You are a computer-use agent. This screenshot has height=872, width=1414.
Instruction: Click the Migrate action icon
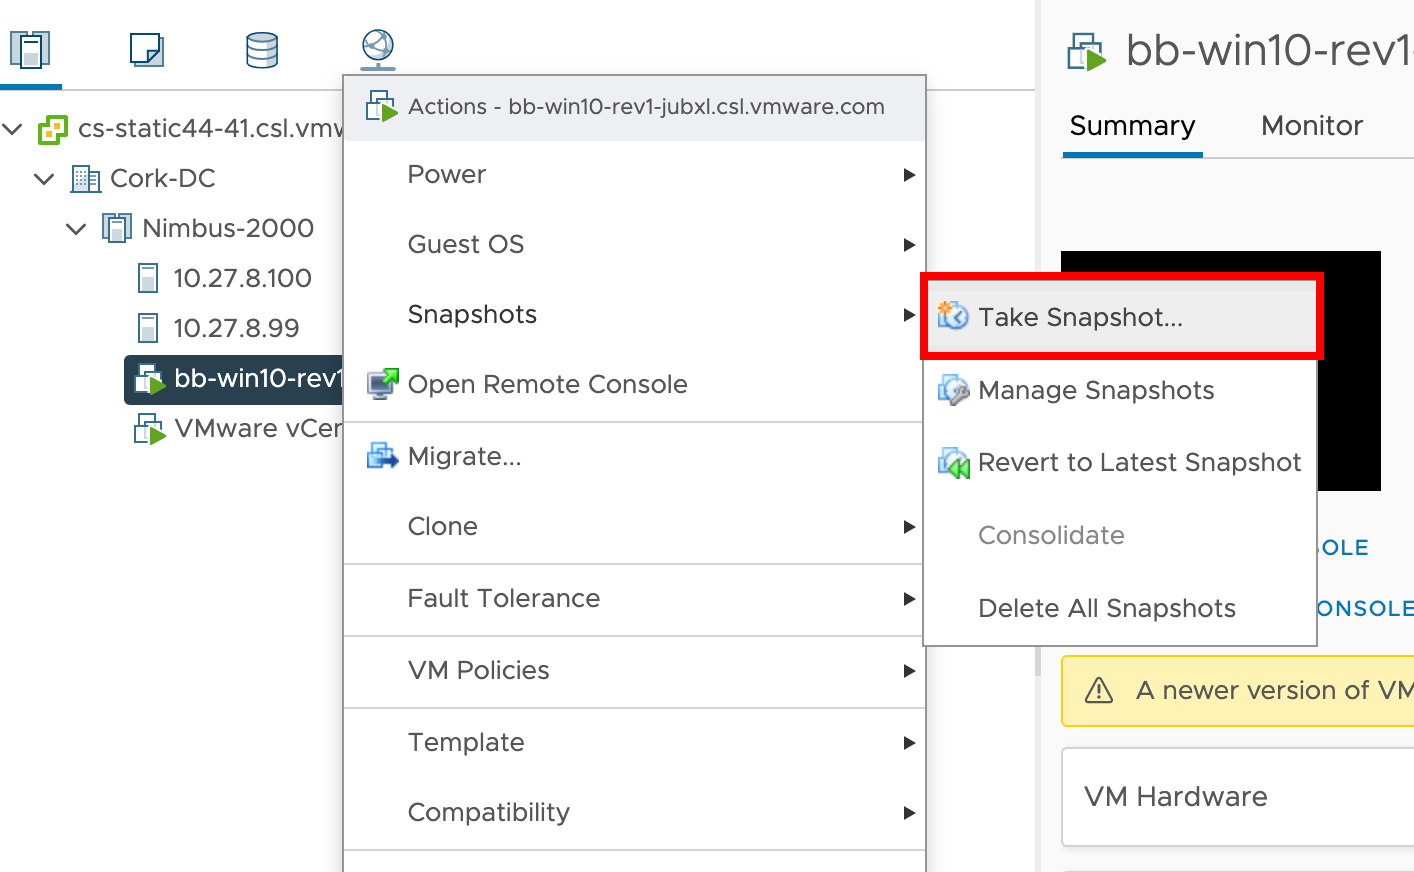pos(381,455)
